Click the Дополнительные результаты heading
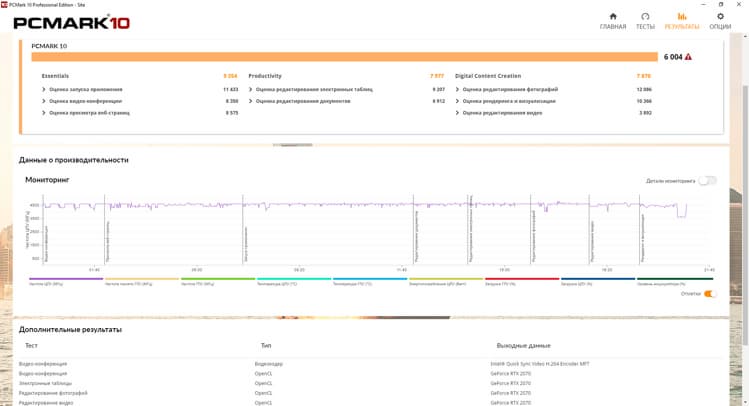Image resolution: width=749 pixels, height=406 pixels. pyautogui.click(x=70, y=330)
